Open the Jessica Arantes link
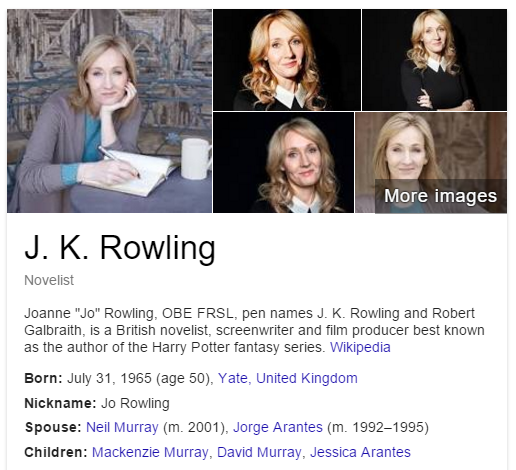 coord(360,452)
